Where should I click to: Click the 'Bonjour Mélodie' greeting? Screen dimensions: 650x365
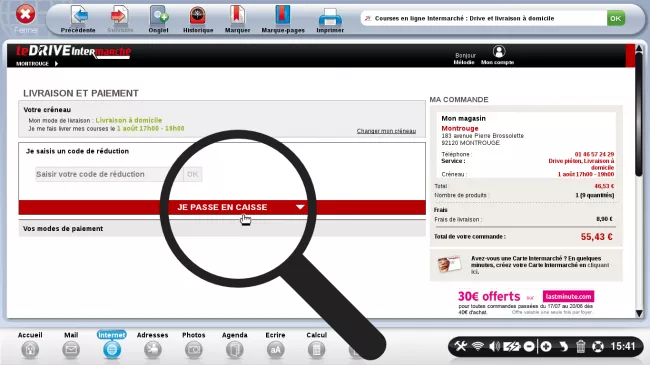point(464,58)
